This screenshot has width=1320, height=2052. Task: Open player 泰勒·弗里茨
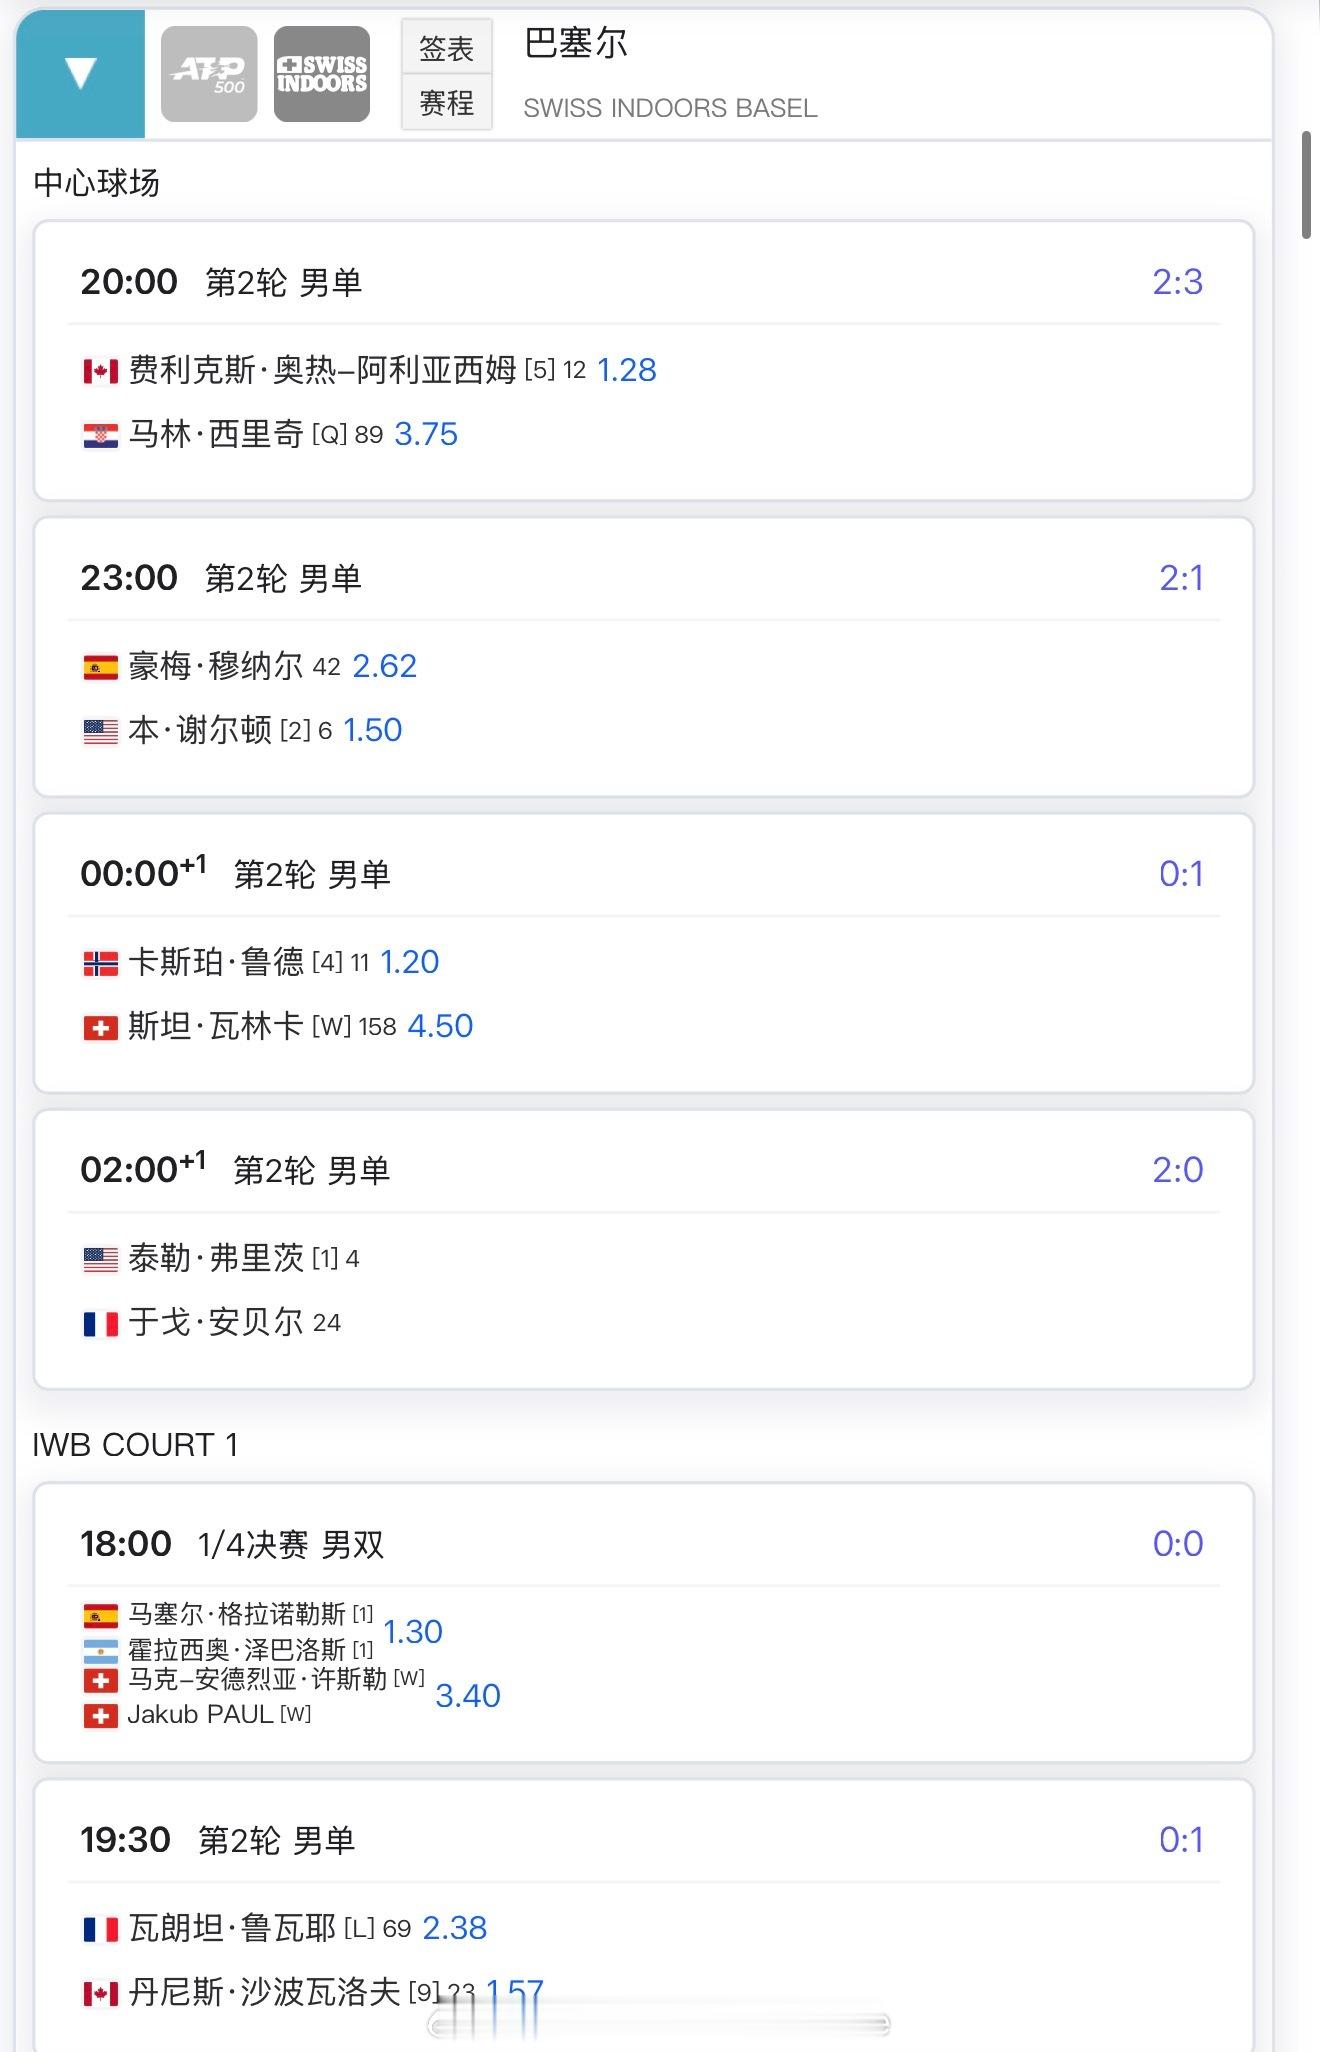216,1258
